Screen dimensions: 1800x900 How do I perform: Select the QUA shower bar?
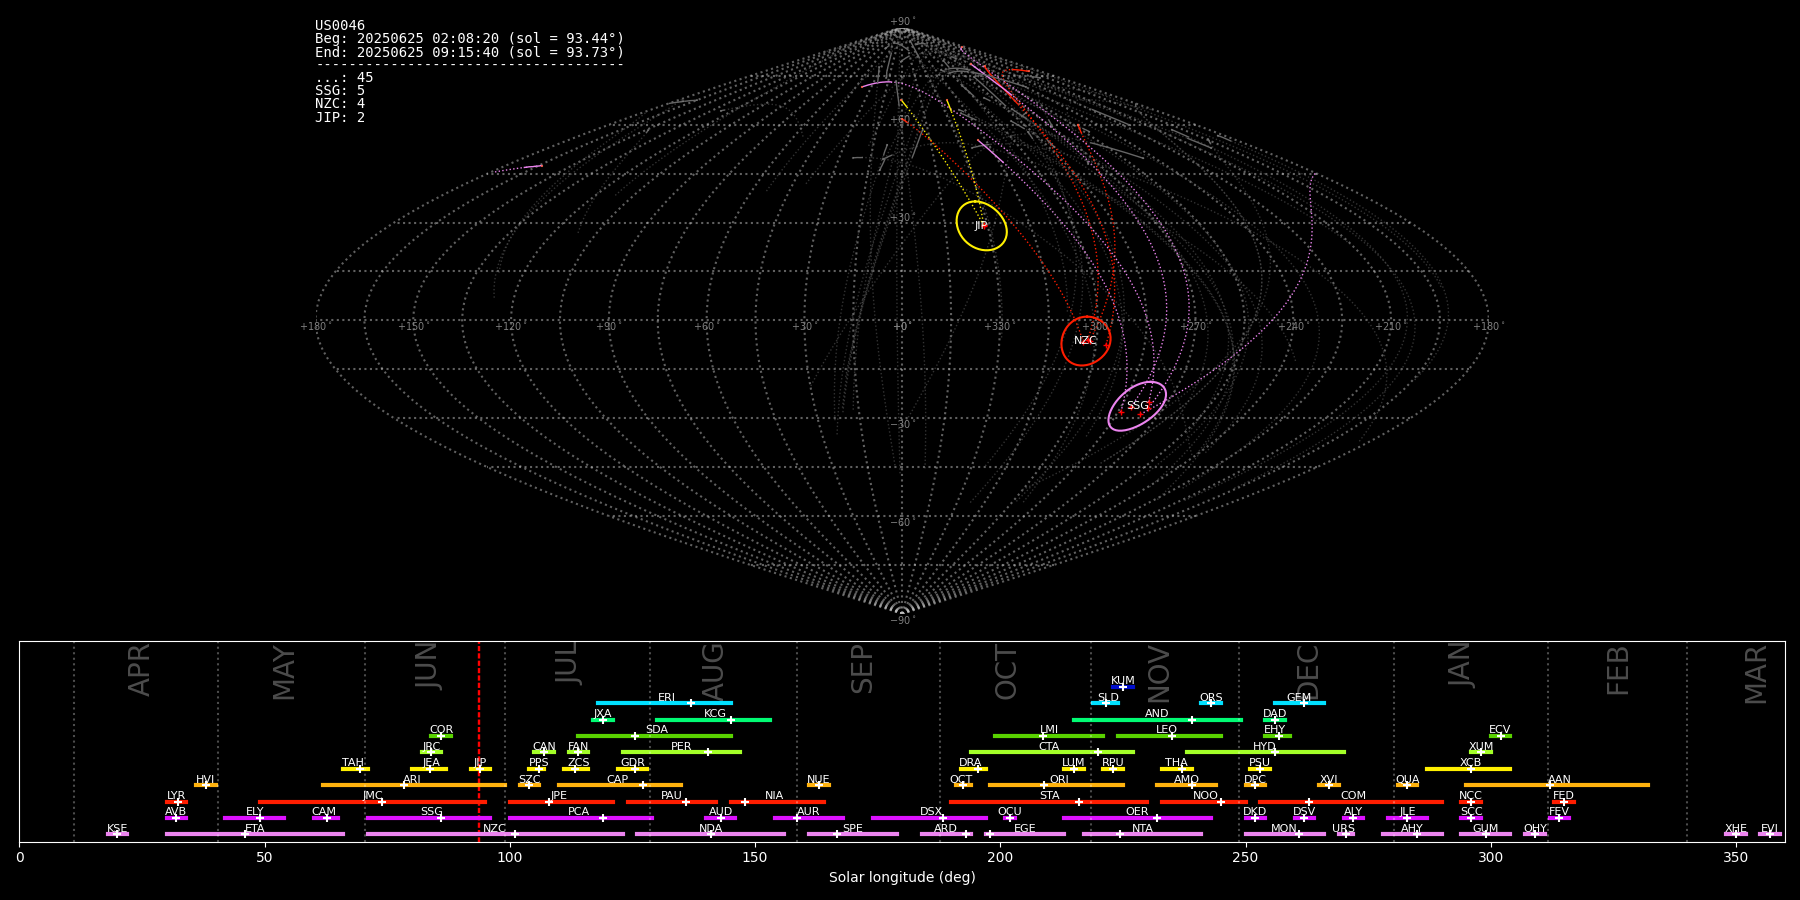pyautogui.click(x=1407, y=785)
